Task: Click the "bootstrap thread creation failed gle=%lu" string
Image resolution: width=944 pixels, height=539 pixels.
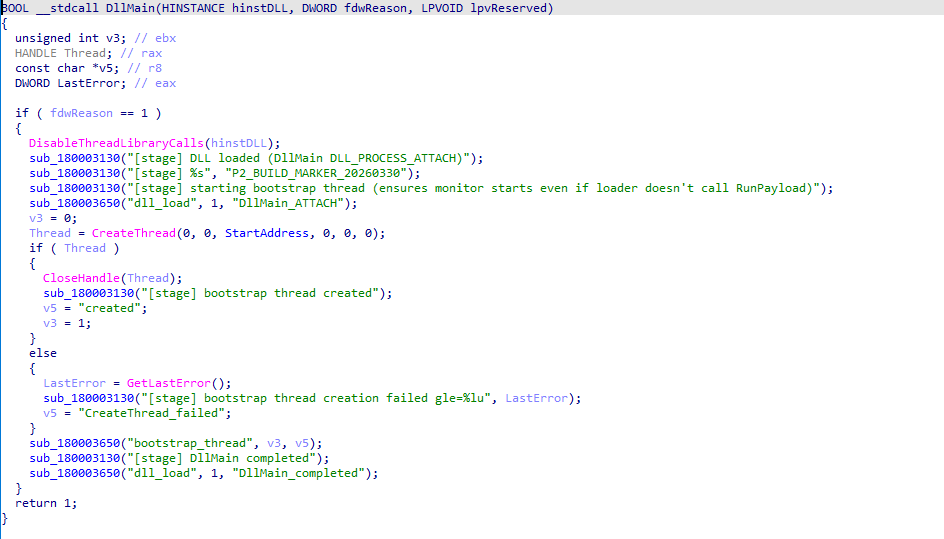Action: pyautogui.click(x=315, y=398)
